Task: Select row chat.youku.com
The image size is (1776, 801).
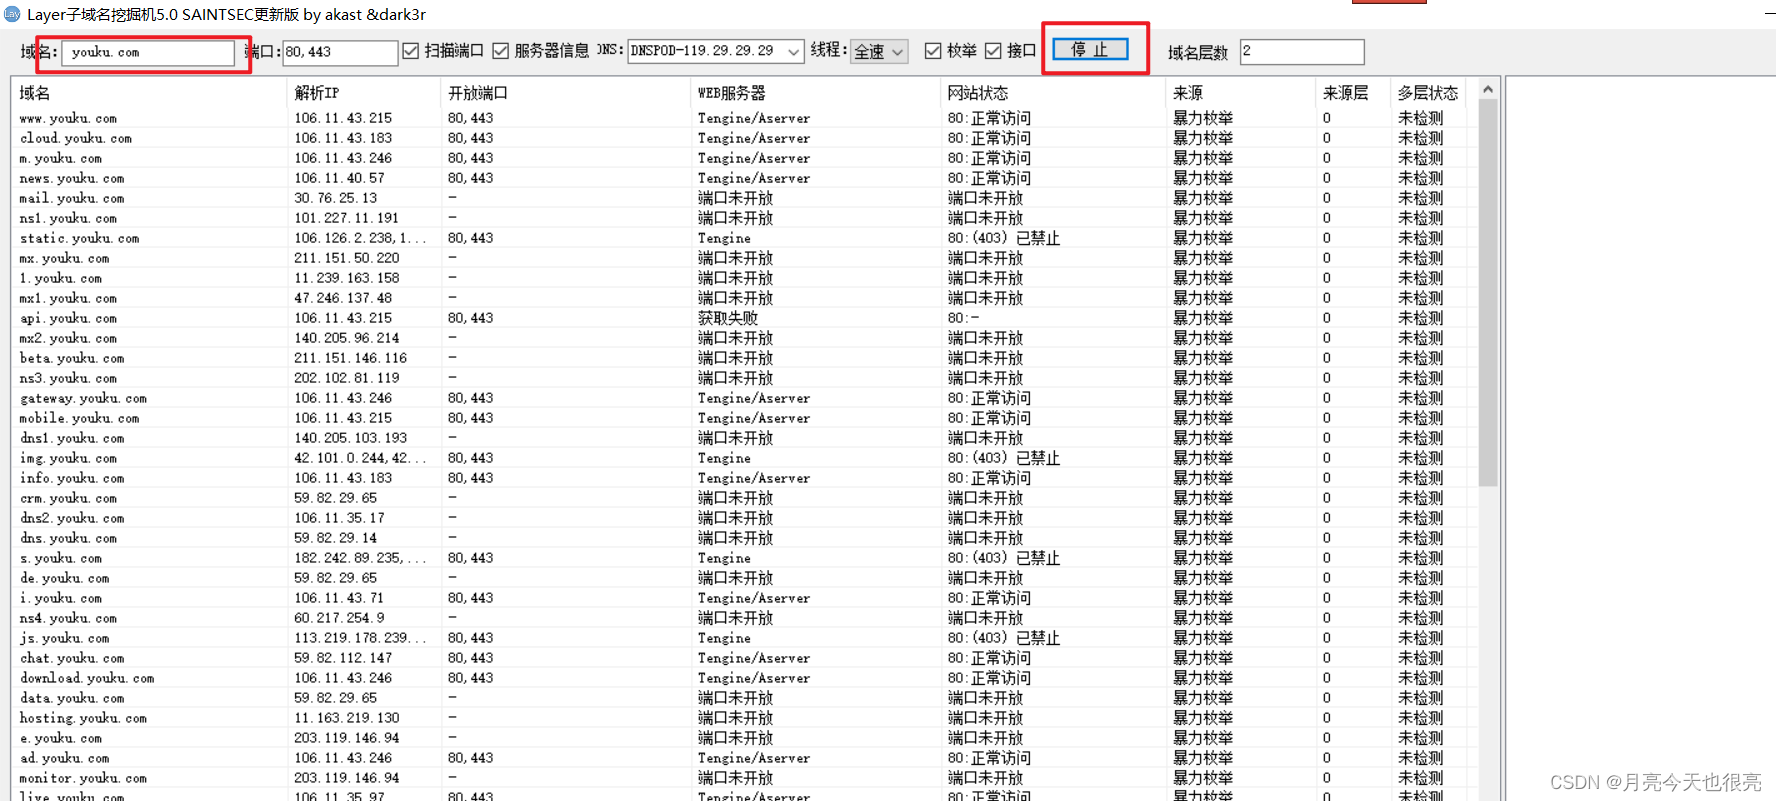Action: click(745, 658)
